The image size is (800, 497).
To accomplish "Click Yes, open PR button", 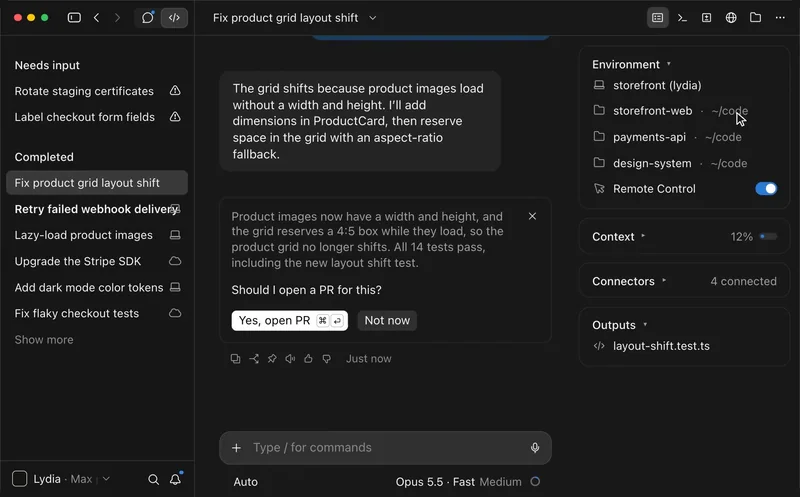I will tap(290, 320).
